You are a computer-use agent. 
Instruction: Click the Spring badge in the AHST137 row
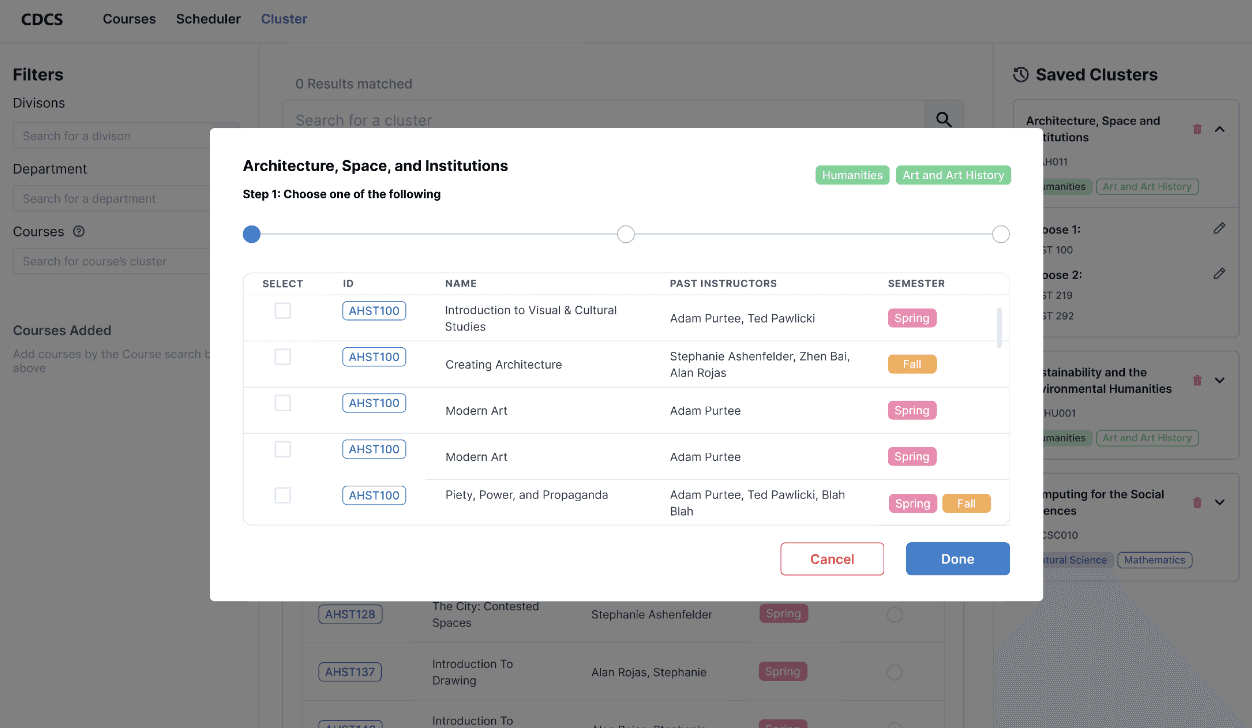[x=783, y=672]
